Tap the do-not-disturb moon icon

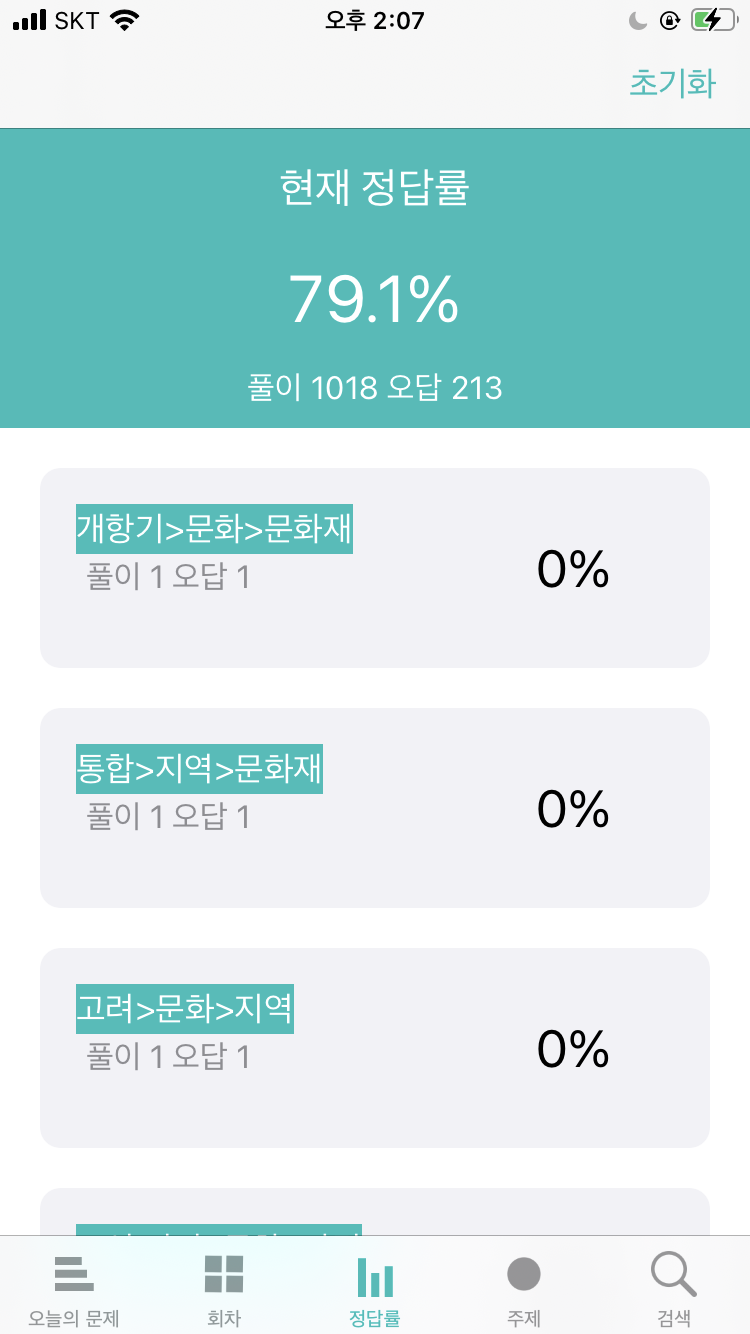tap(638, 19)
